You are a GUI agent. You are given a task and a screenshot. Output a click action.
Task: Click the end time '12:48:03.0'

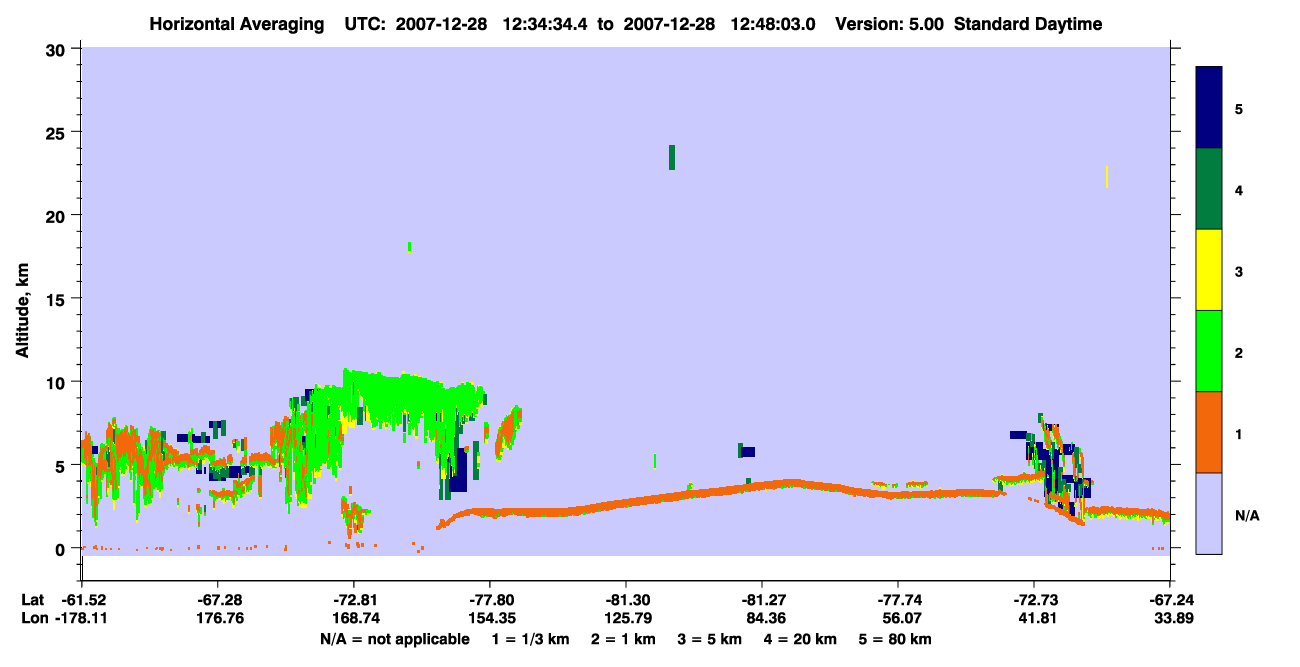(775, 24)
